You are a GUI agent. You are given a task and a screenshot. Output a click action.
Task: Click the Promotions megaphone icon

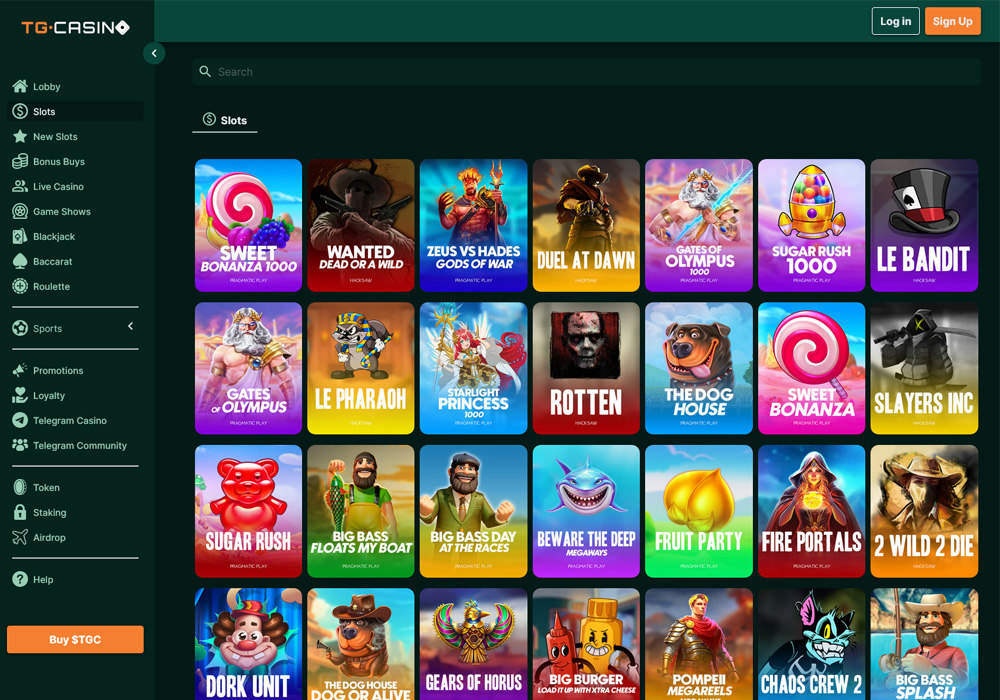(20, 370)
